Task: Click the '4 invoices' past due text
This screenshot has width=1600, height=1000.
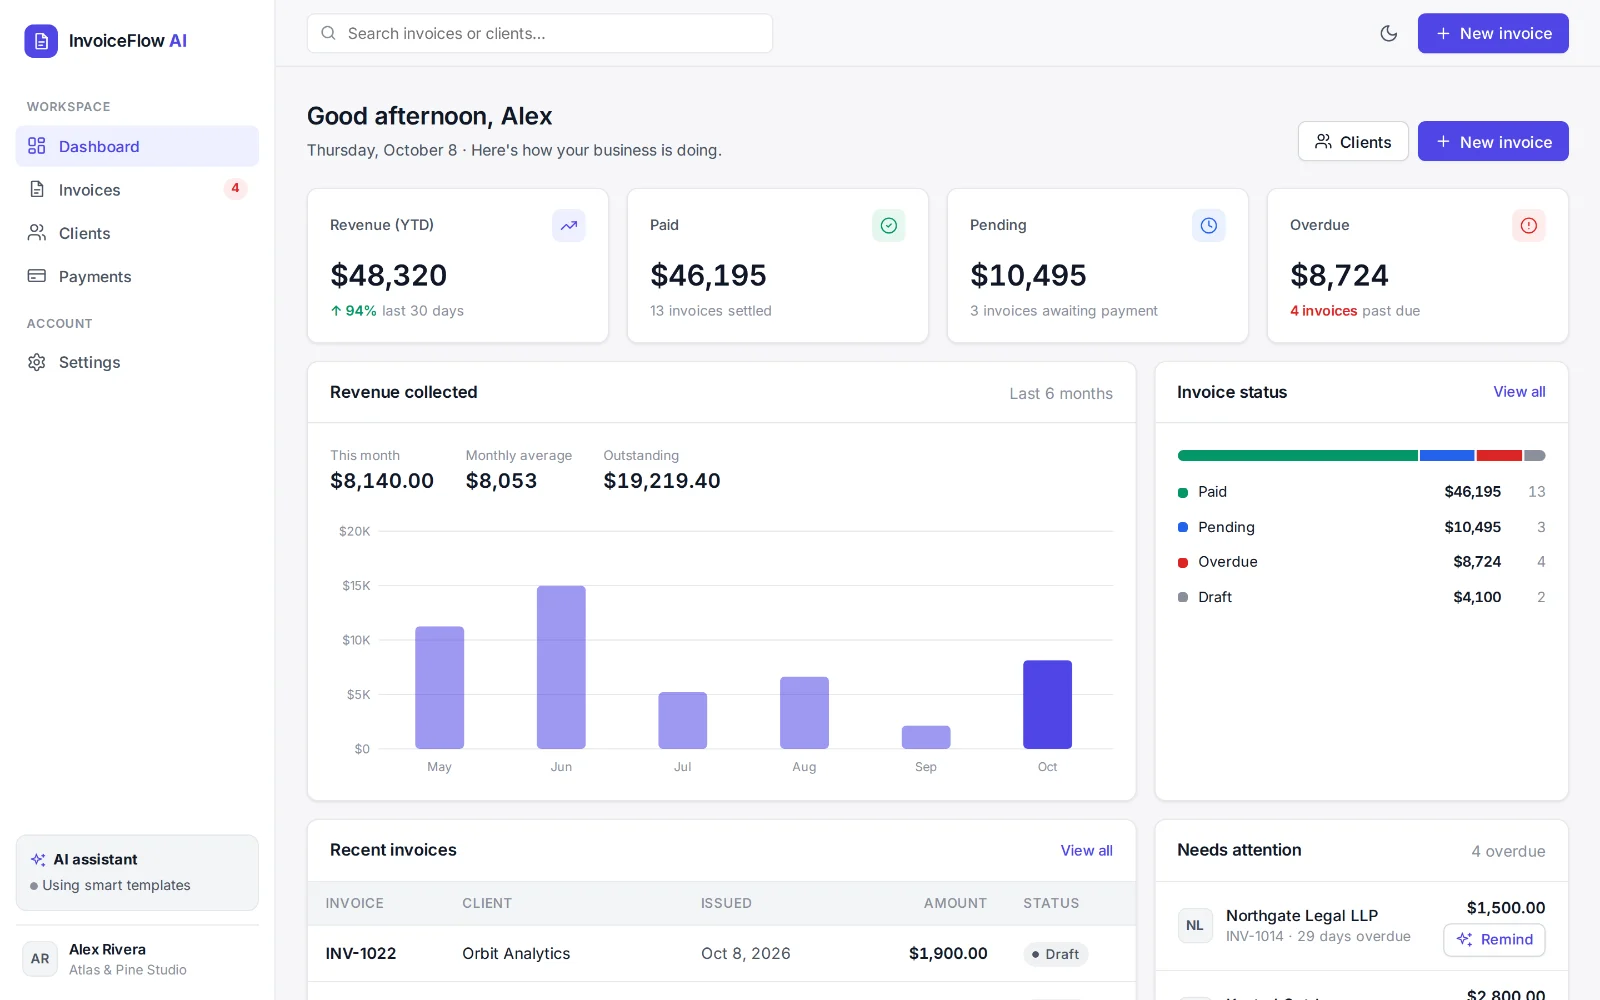Action: click(x=1323, y=311)
